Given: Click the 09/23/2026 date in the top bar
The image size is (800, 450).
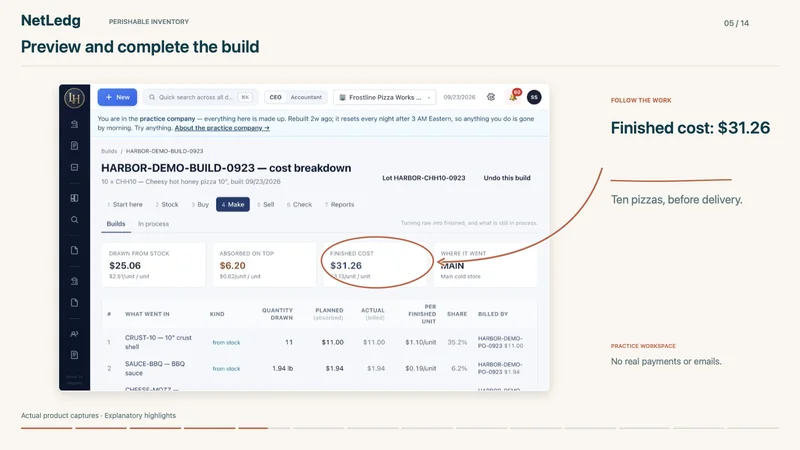Looking at the screenshot, I should point(459,97).
